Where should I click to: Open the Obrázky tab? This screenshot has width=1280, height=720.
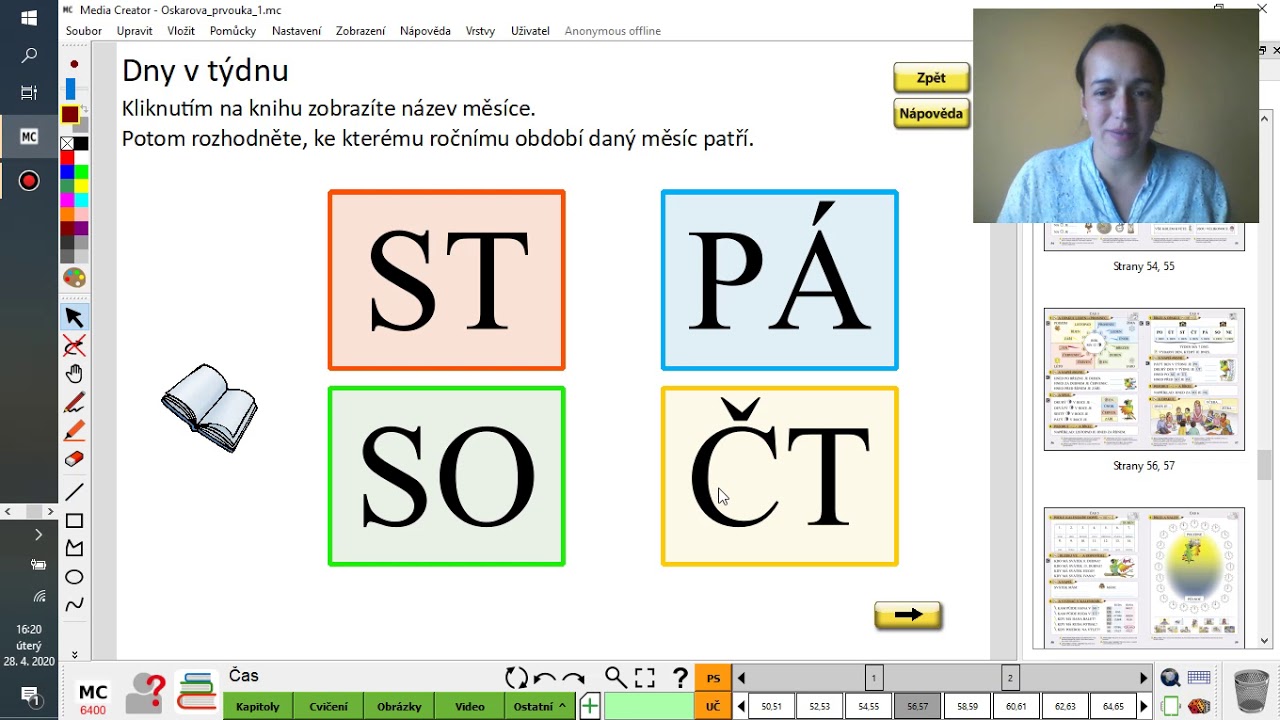(399, 706)
